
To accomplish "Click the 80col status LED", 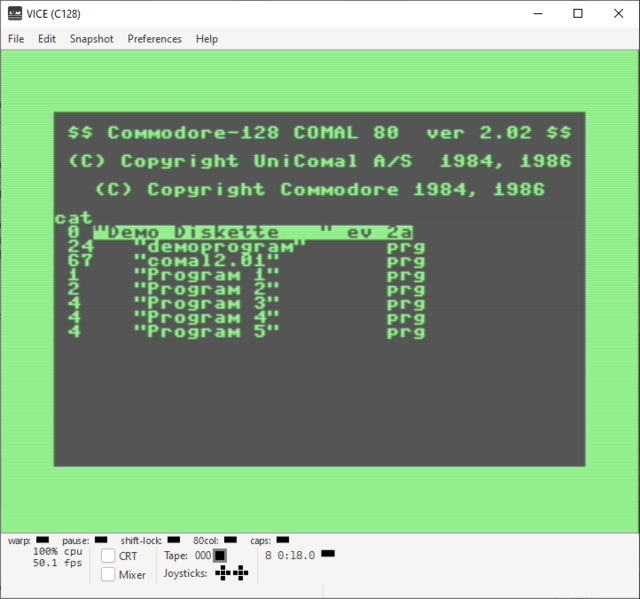I will (230, 540).
